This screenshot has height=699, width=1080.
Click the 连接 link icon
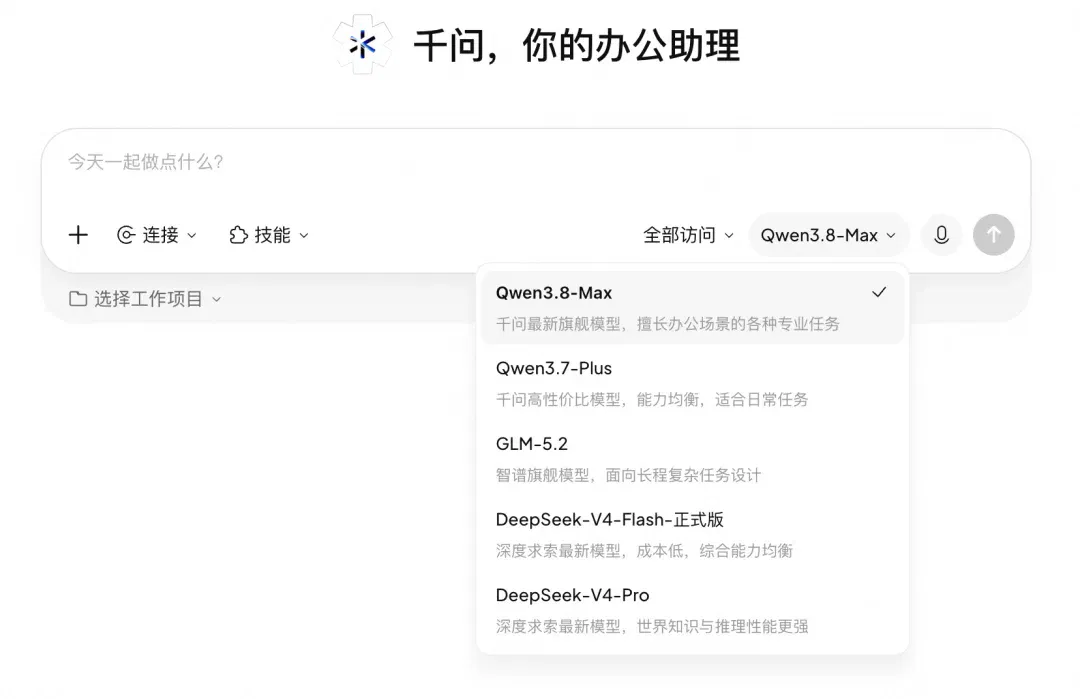[x=126, y=235]
